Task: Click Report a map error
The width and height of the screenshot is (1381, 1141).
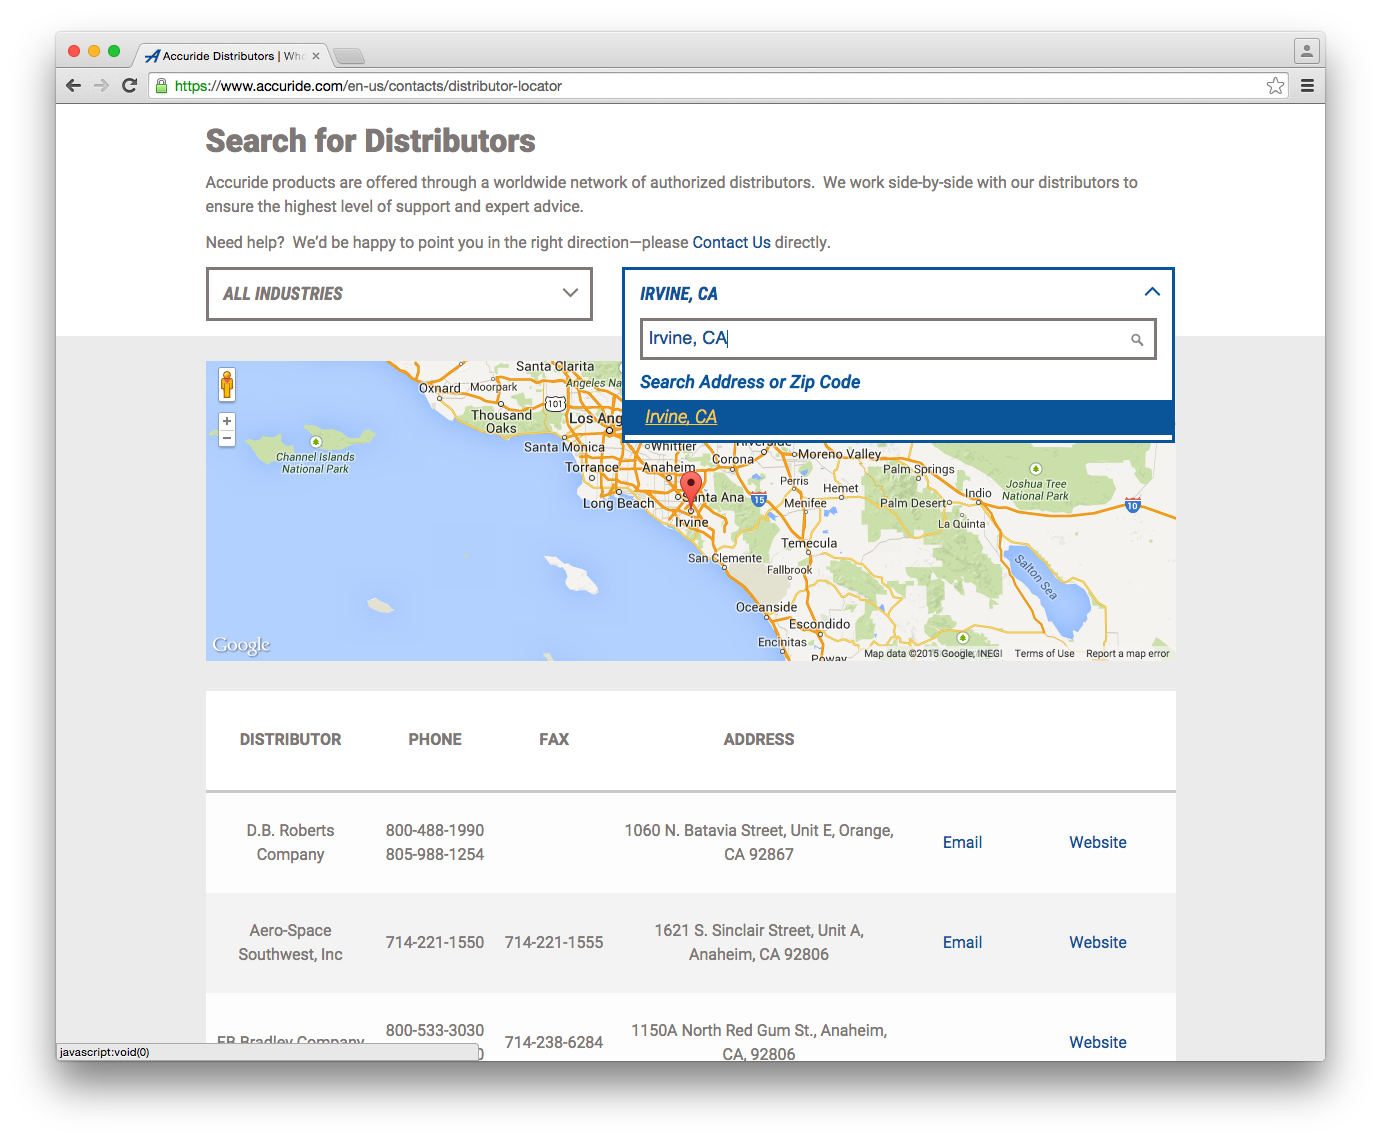Action: click(1127, 652)
